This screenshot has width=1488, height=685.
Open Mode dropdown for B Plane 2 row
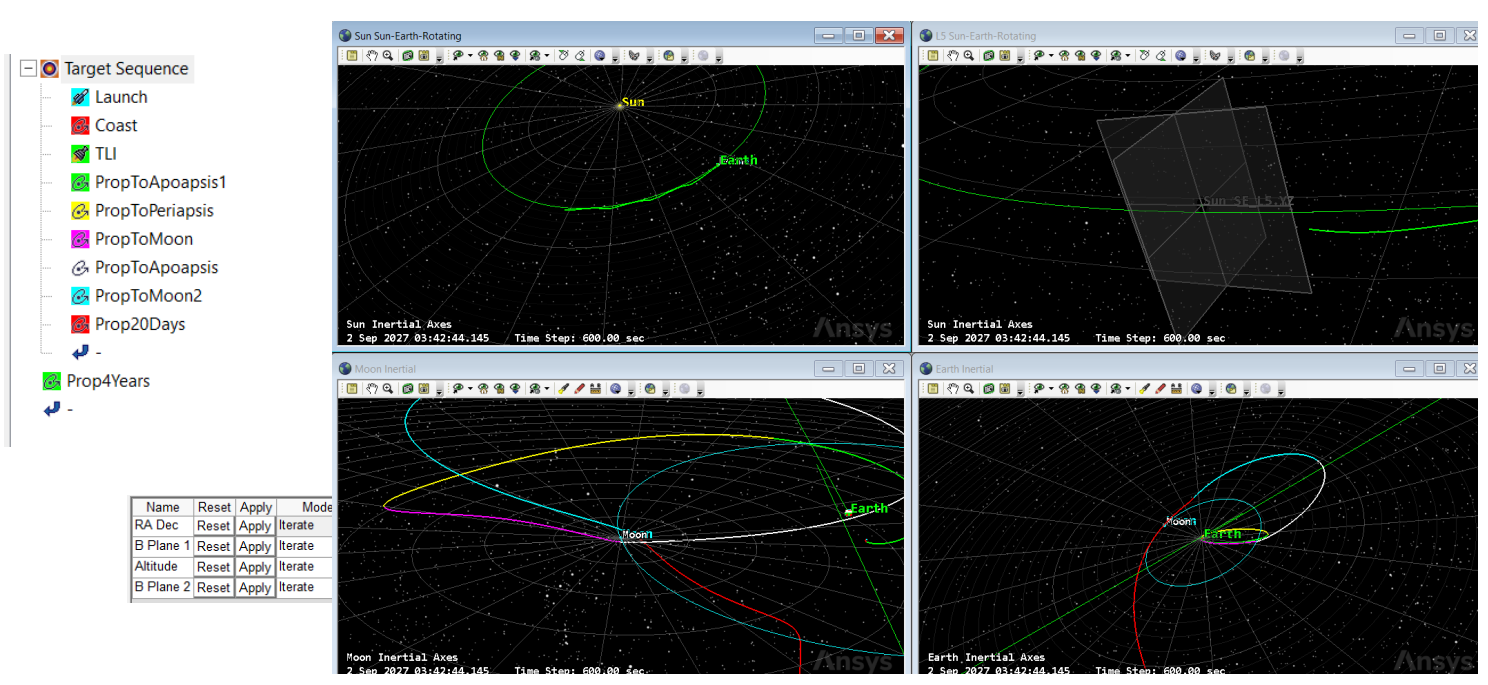pyautogui.click(x=304, y=587)
